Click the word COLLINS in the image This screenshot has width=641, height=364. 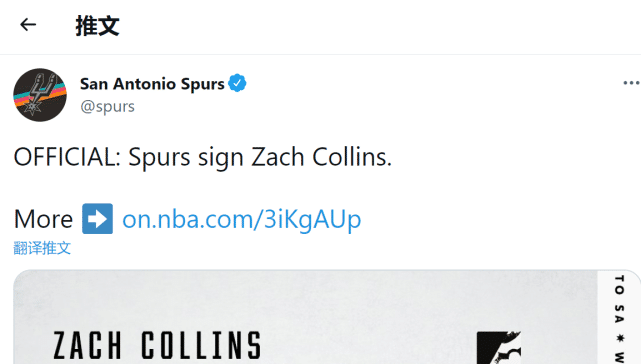tap(201, 346)
